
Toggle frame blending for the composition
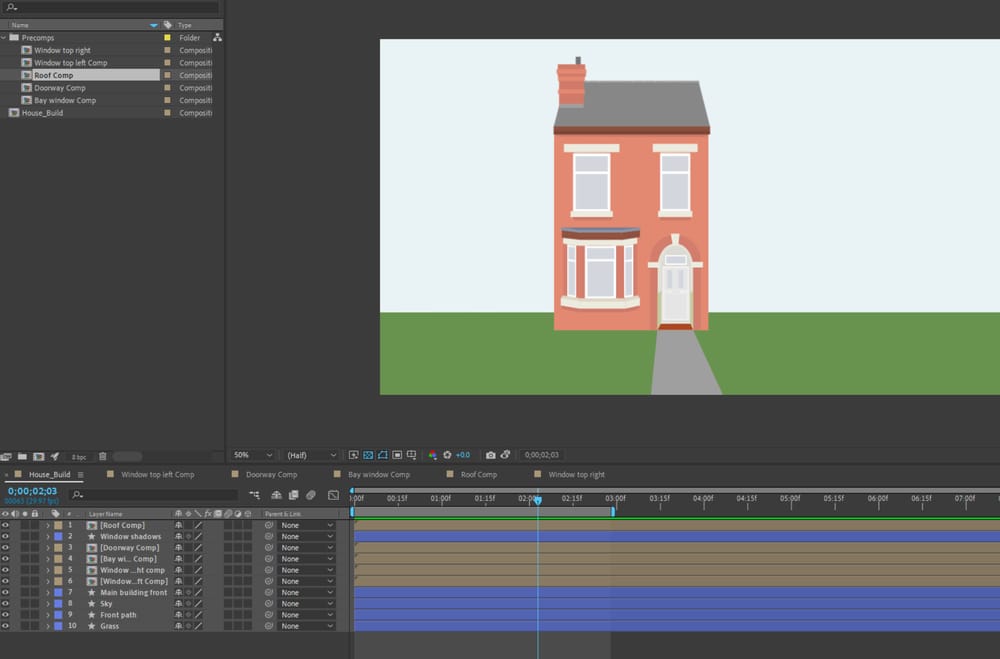[x=293, y=495]
